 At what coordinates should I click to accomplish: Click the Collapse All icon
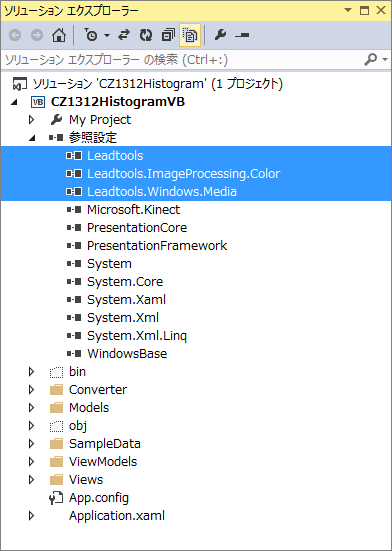[x=168, y=35]
